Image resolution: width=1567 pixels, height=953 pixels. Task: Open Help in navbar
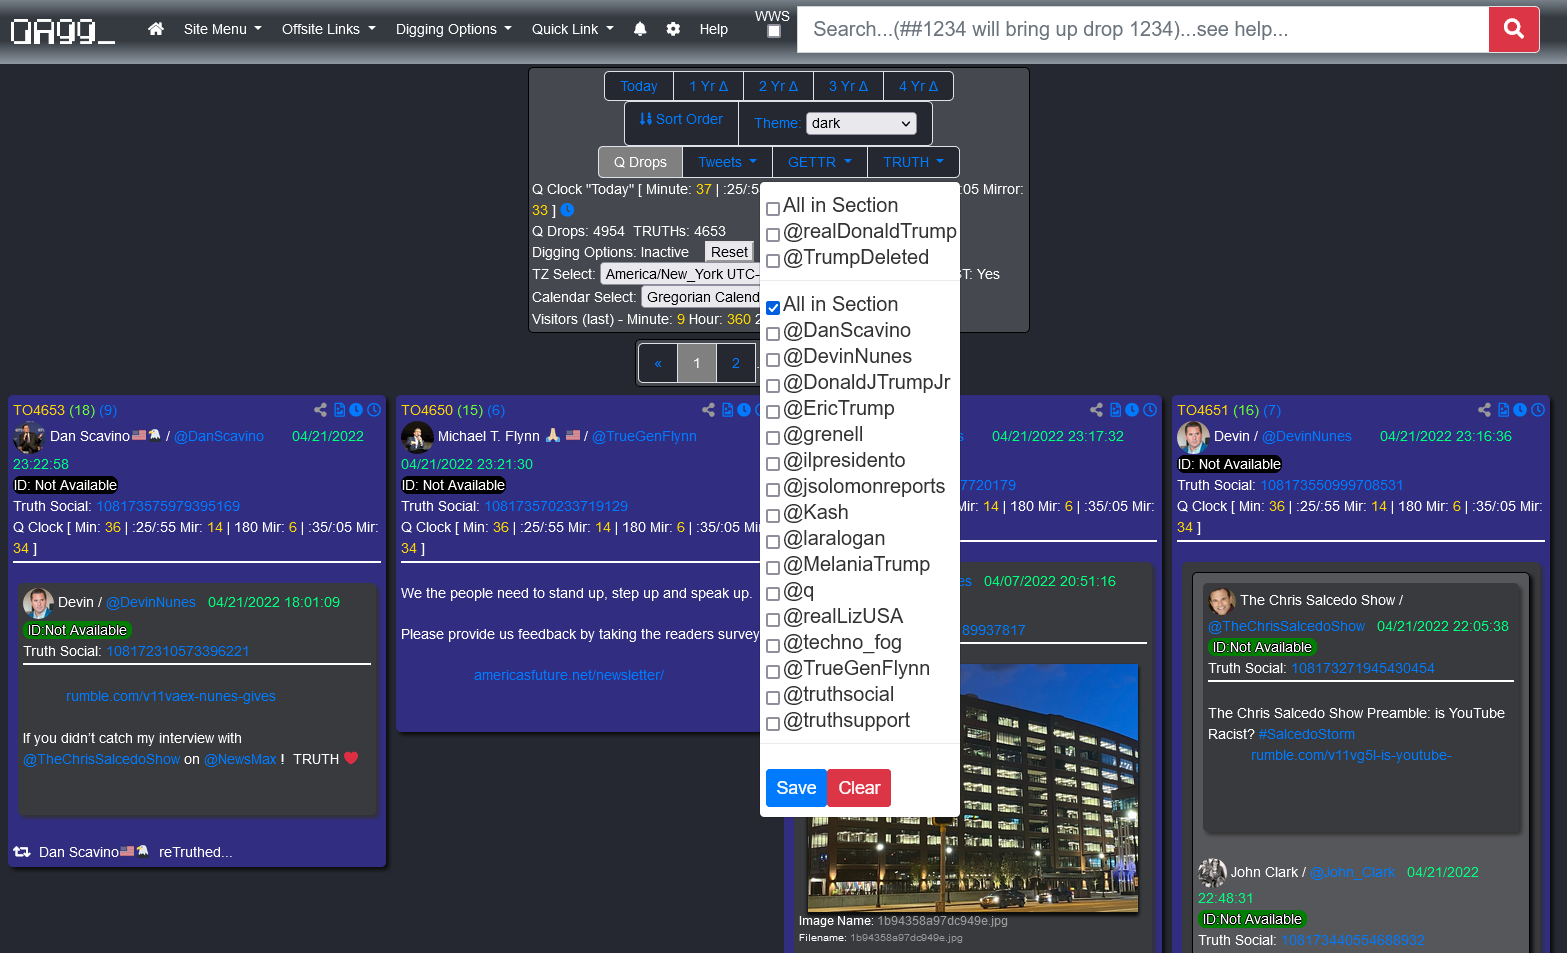point(713,29)
